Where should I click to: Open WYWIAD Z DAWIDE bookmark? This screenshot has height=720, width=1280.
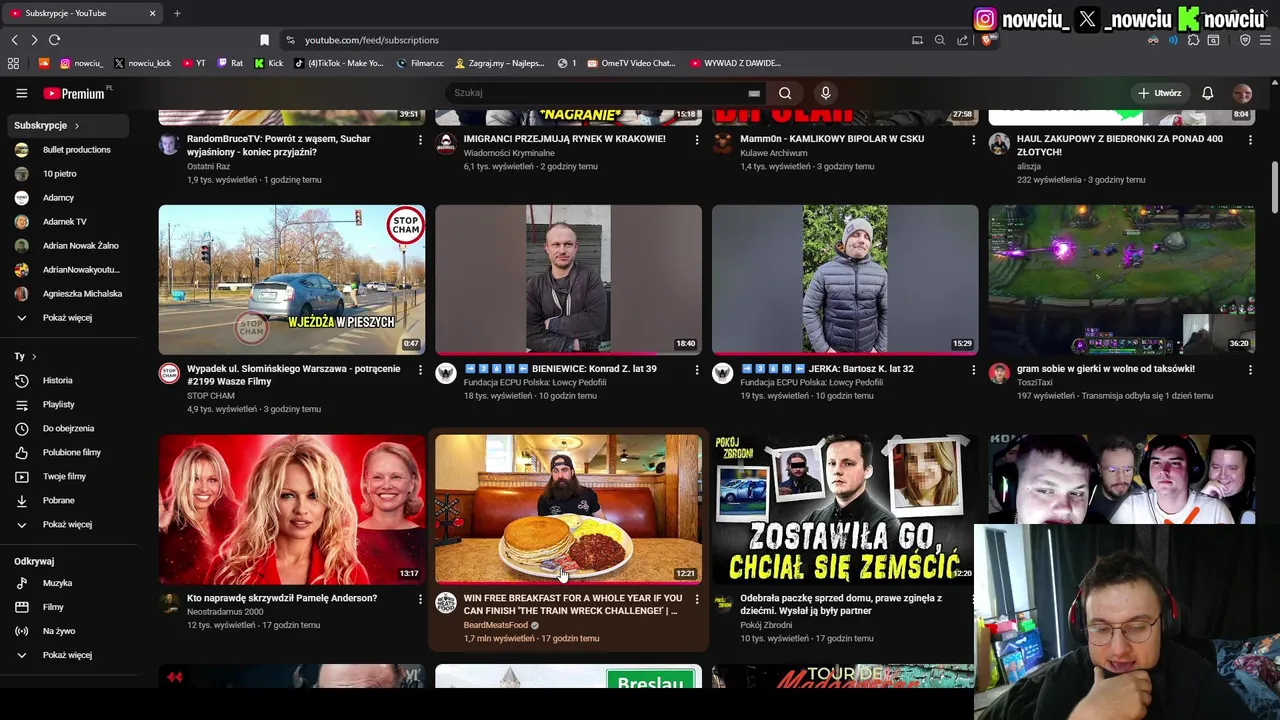point(735,63)
